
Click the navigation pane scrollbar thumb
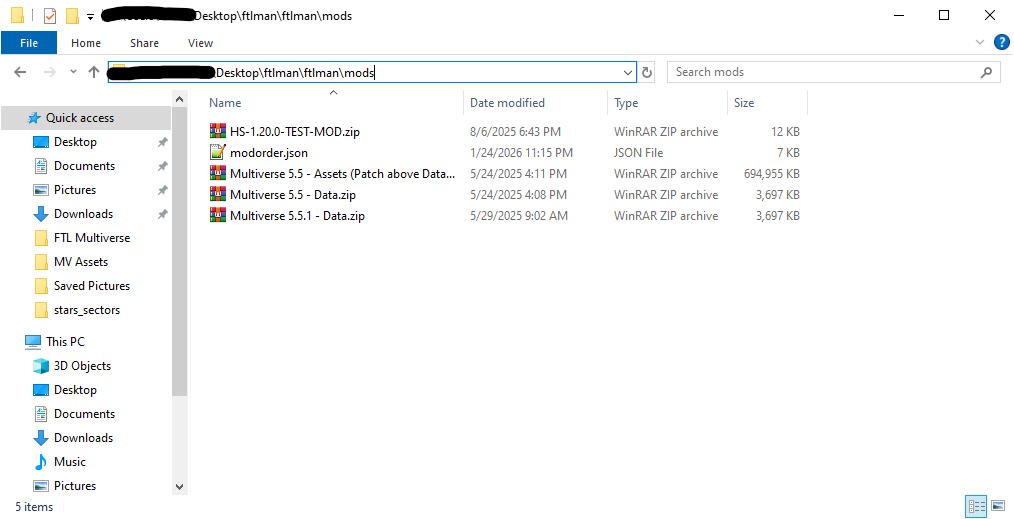(x=180, y=252)
